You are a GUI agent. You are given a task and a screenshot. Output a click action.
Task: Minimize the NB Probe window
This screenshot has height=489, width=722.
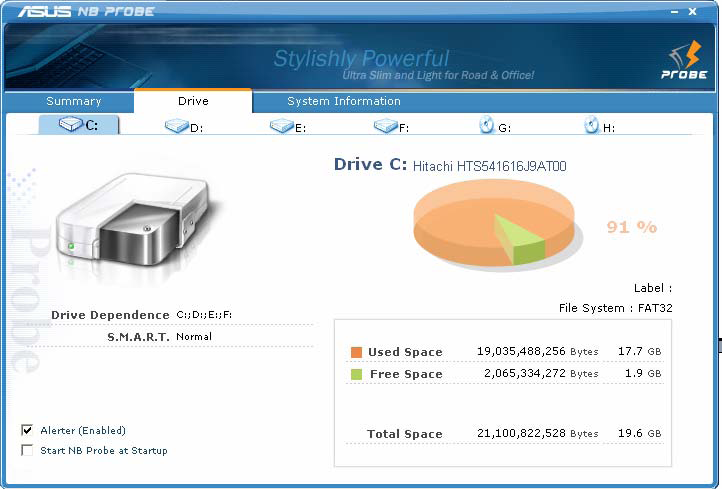(x=675, y=12)
